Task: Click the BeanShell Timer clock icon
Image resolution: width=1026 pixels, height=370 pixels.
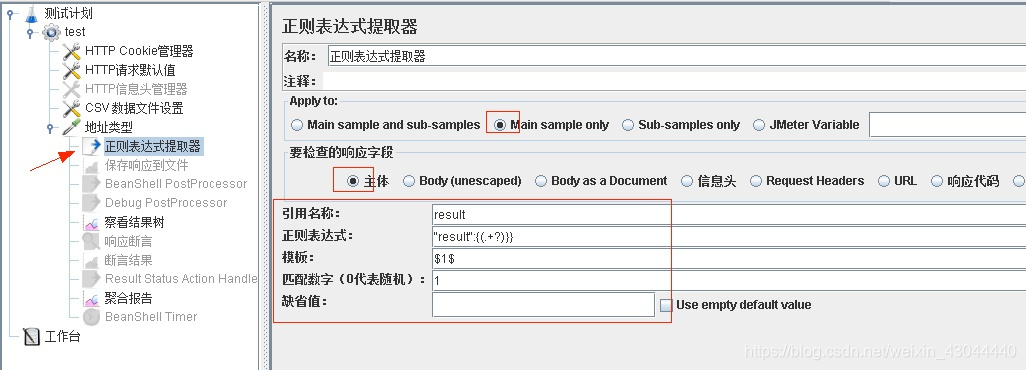Action: coord(92,318)
